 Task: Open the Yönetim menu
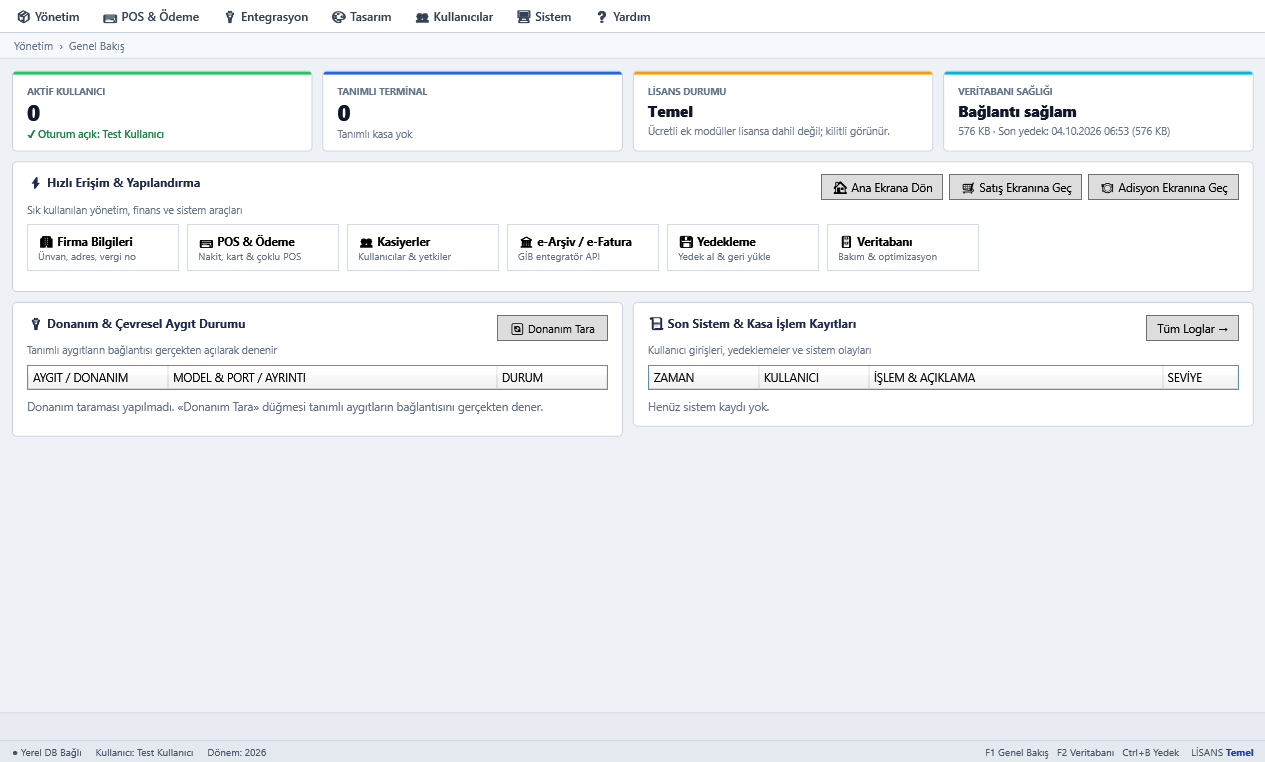click(48, 17)
